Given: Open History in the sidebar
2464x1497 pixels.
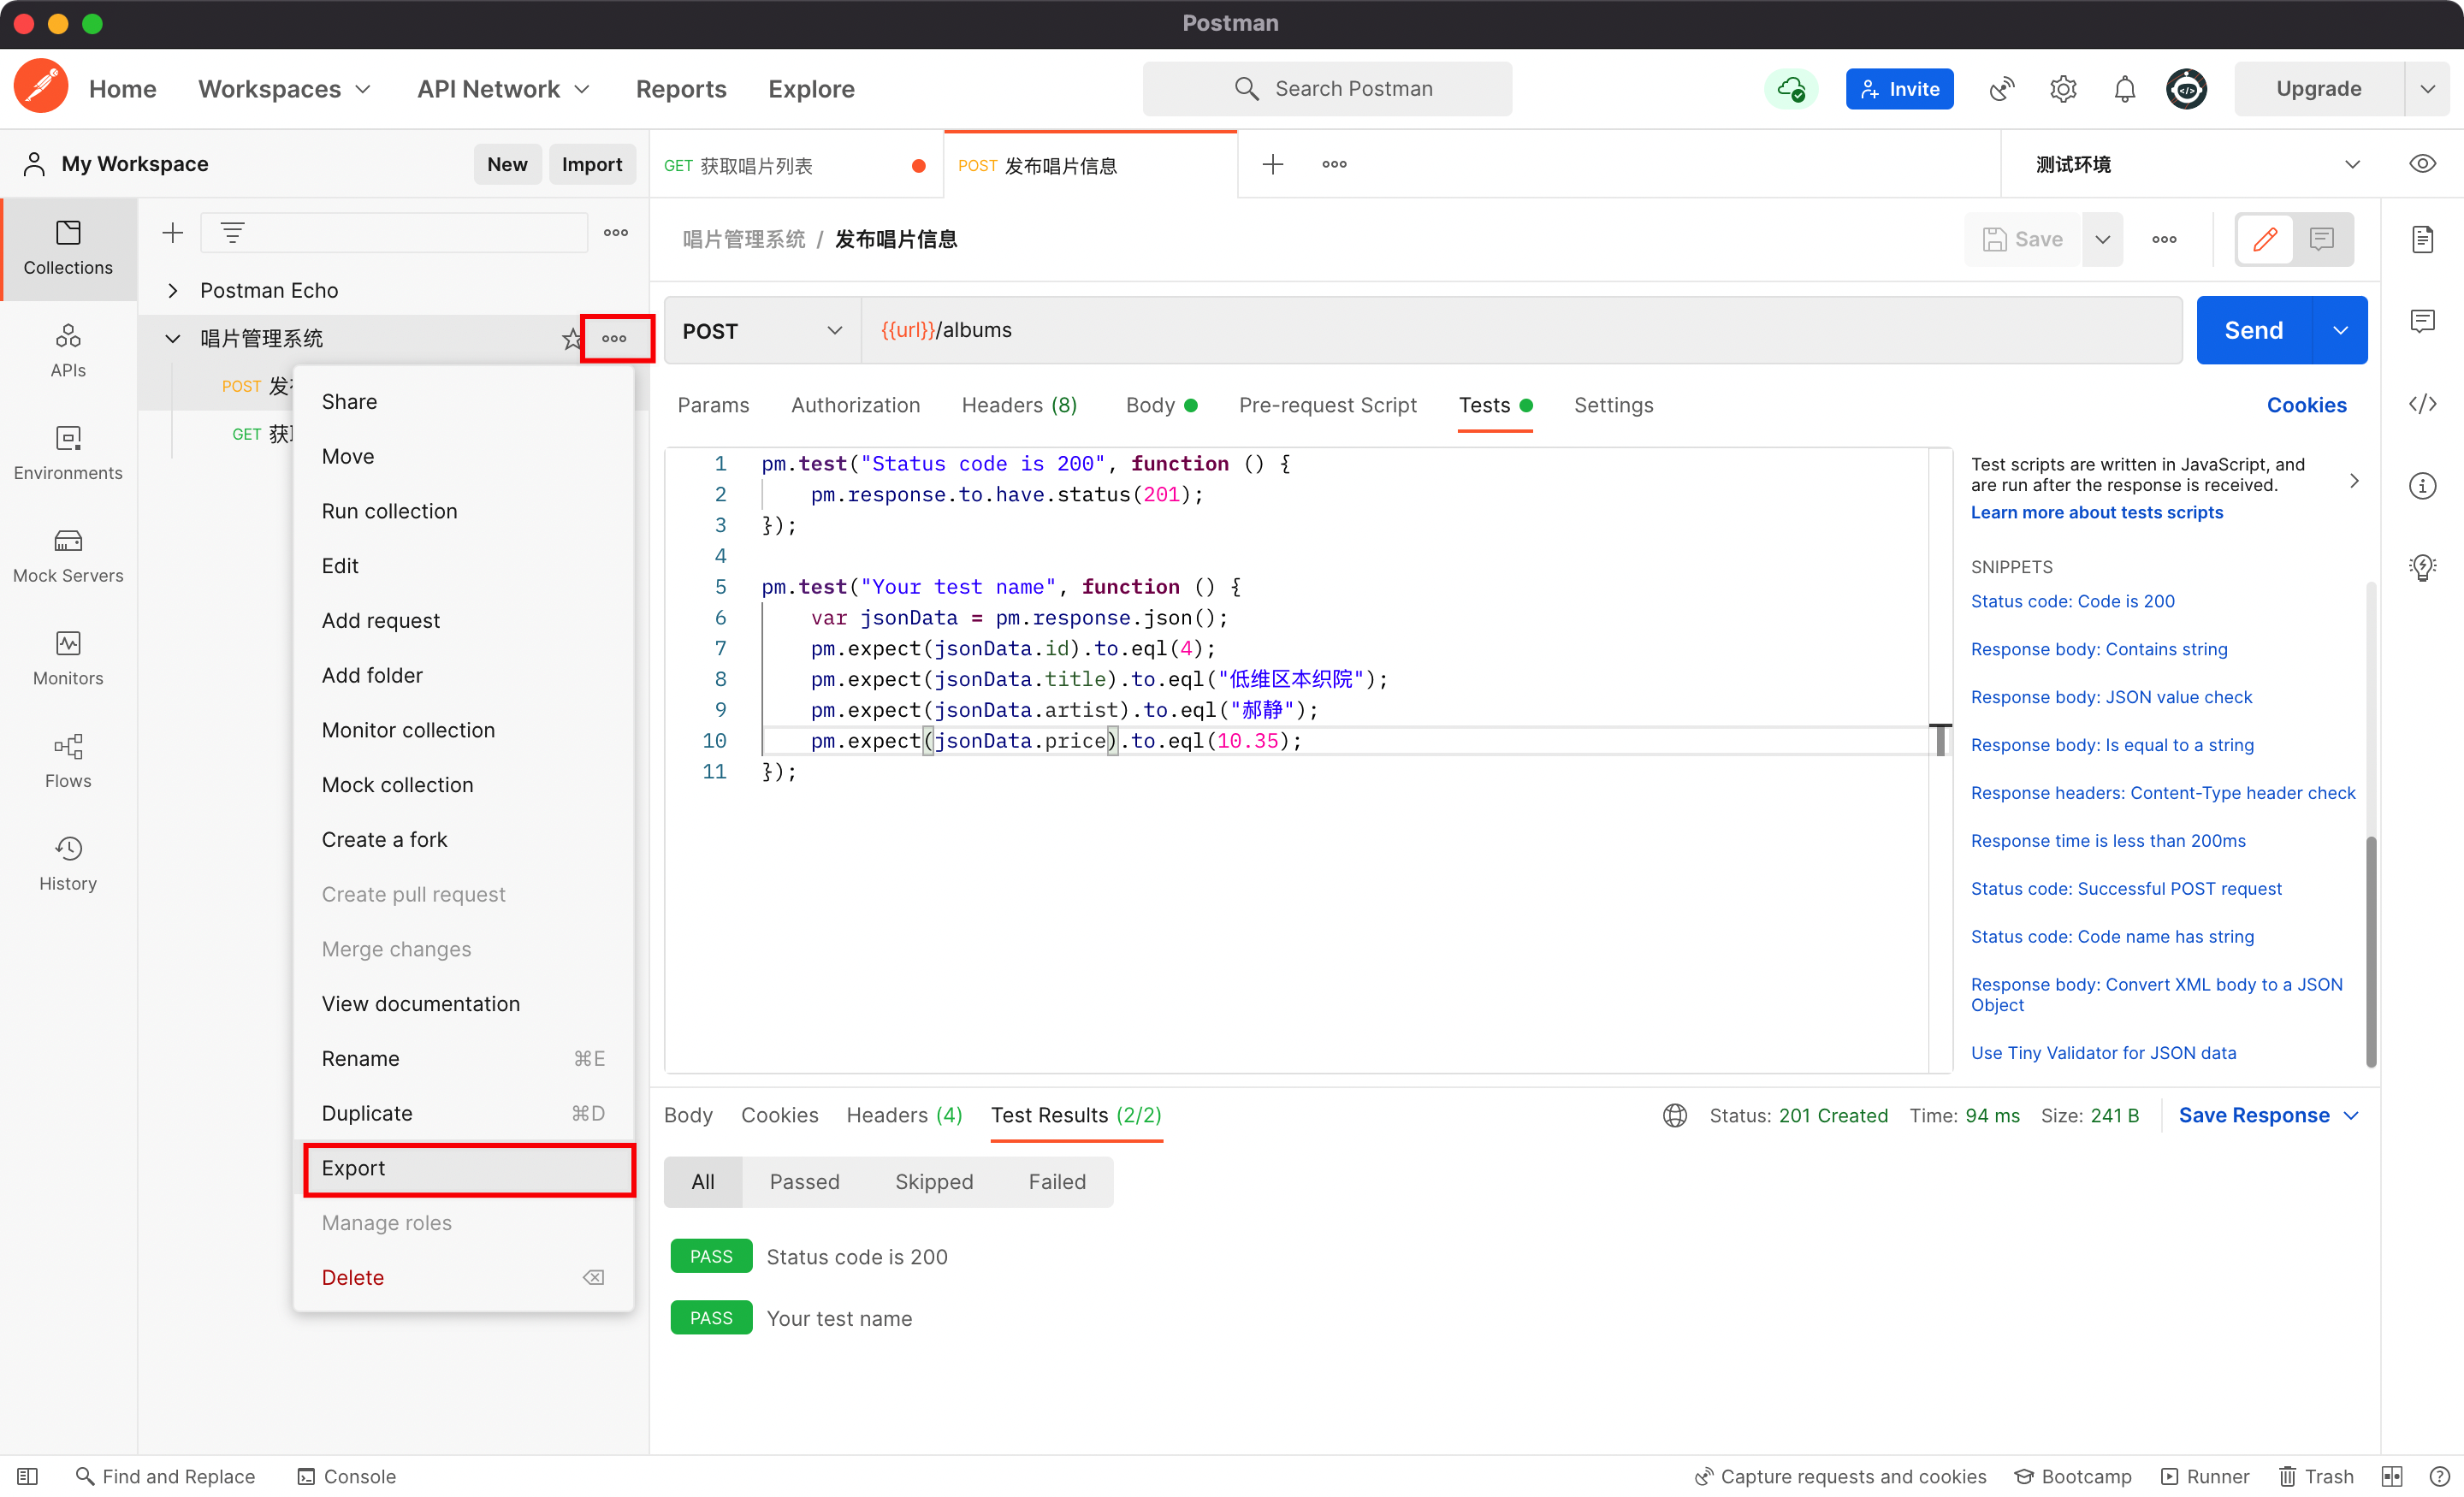Looking at the screenshot, I should pyautogui.click(x=68, y=863).
